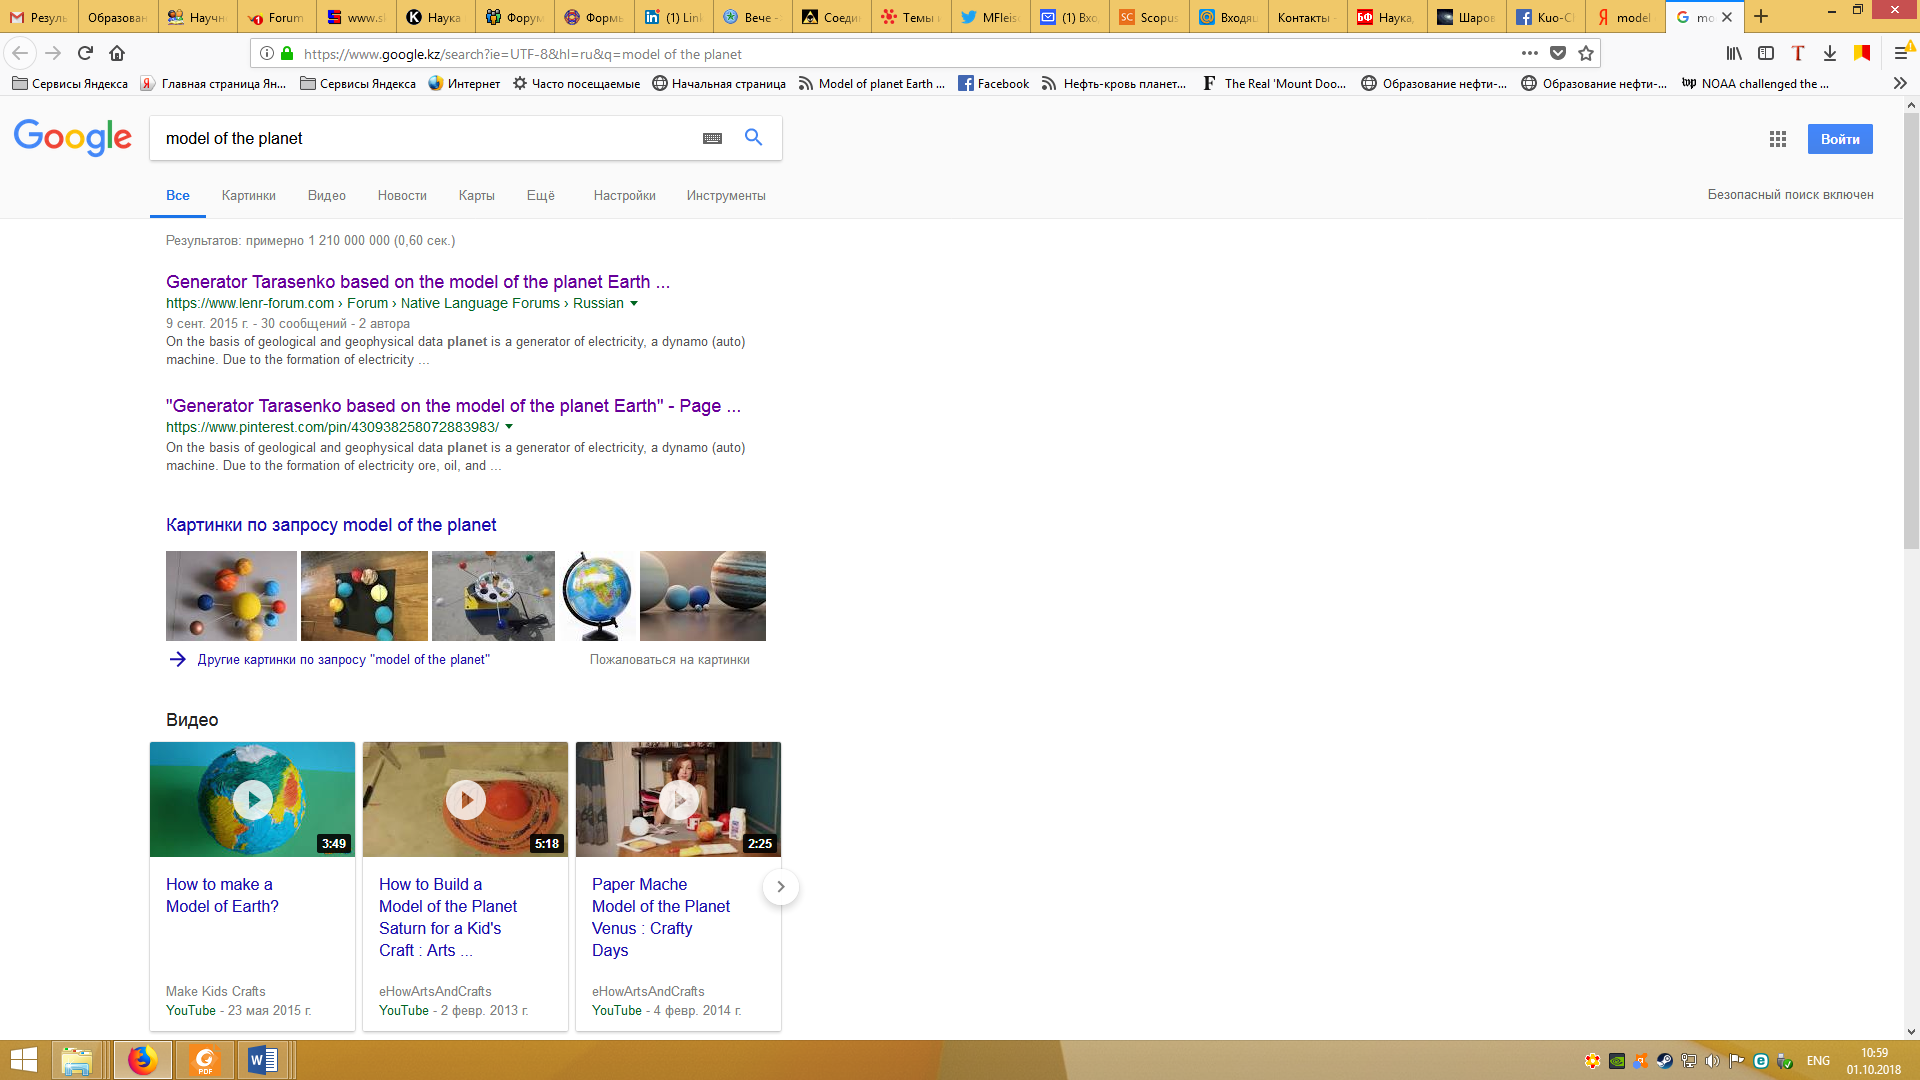Expand dropdown arrow next to lenr-forum result URL
The width and height of the screenshot is (1920, 1080).
634,303
